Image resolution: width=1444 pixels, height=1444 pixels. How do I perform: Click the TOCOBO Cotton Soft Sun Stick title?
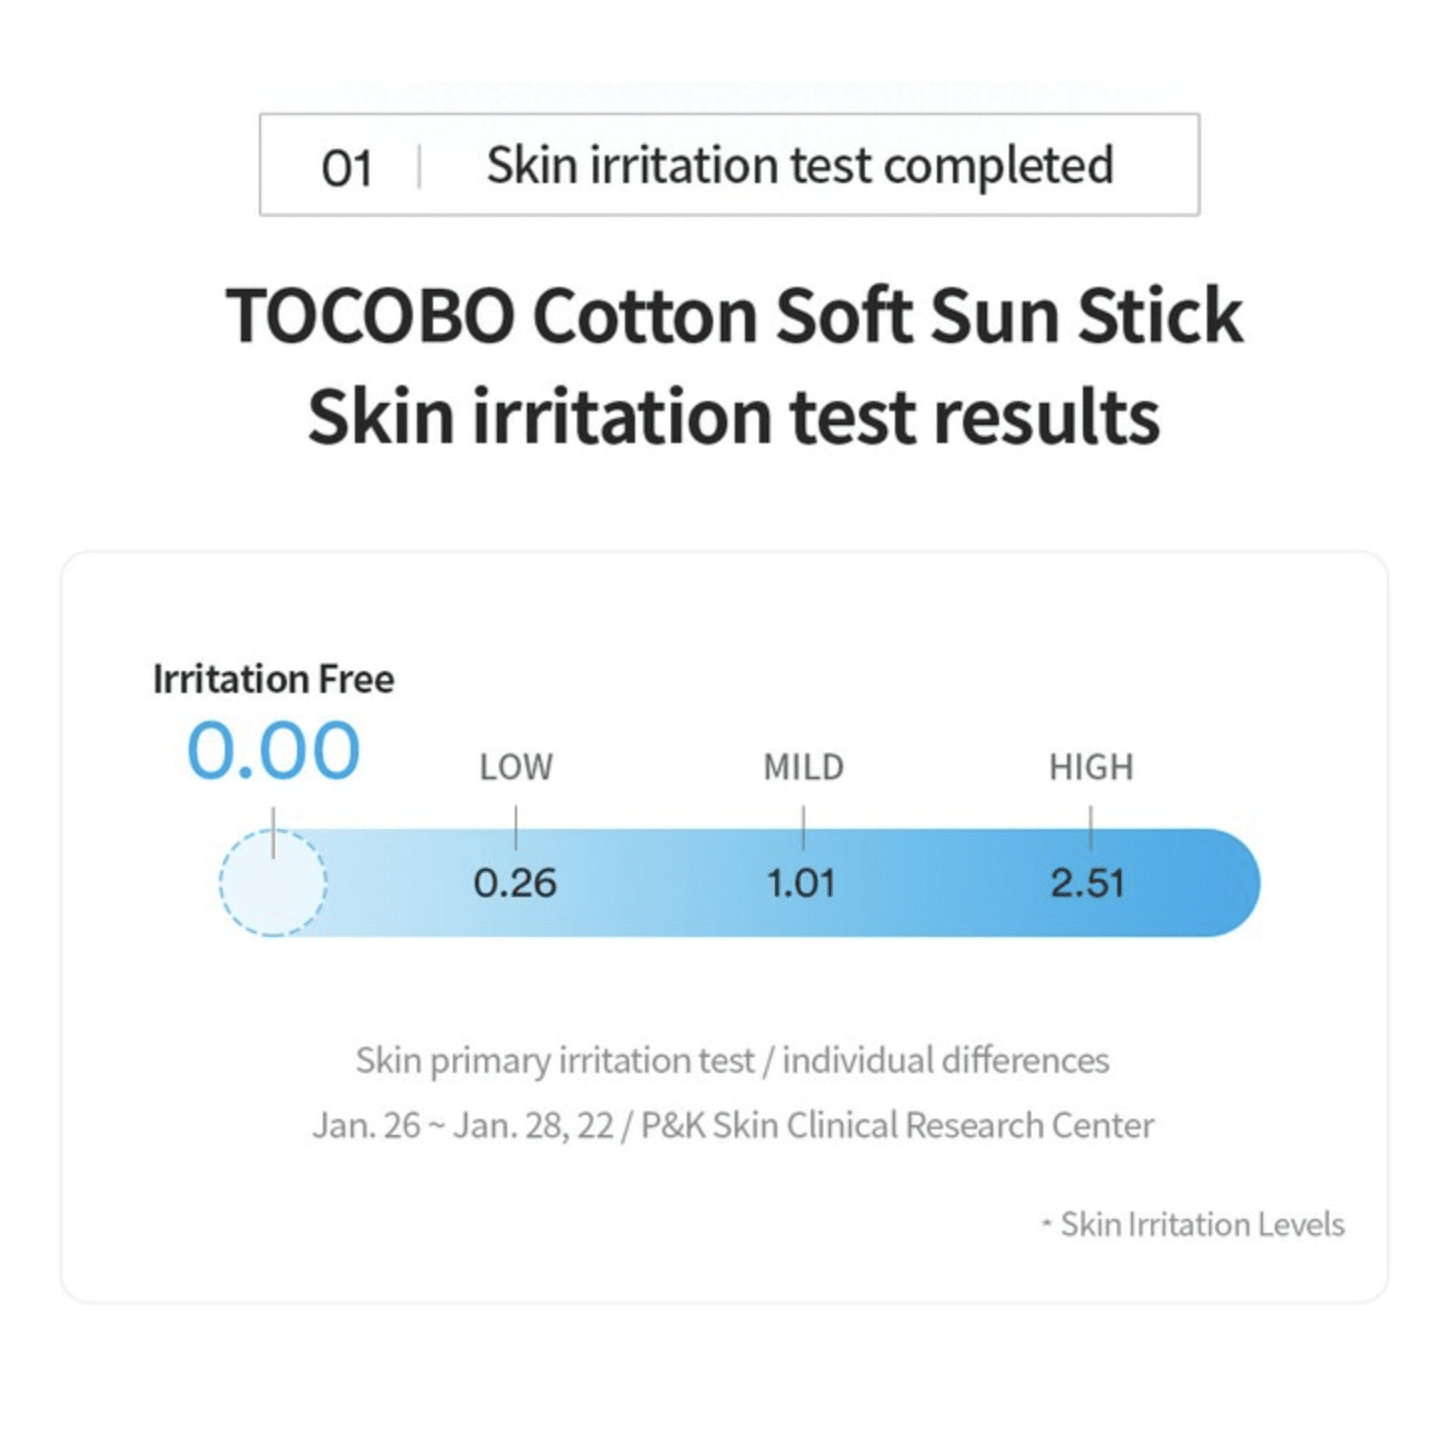pyautogui.click(x=733, y=316)
